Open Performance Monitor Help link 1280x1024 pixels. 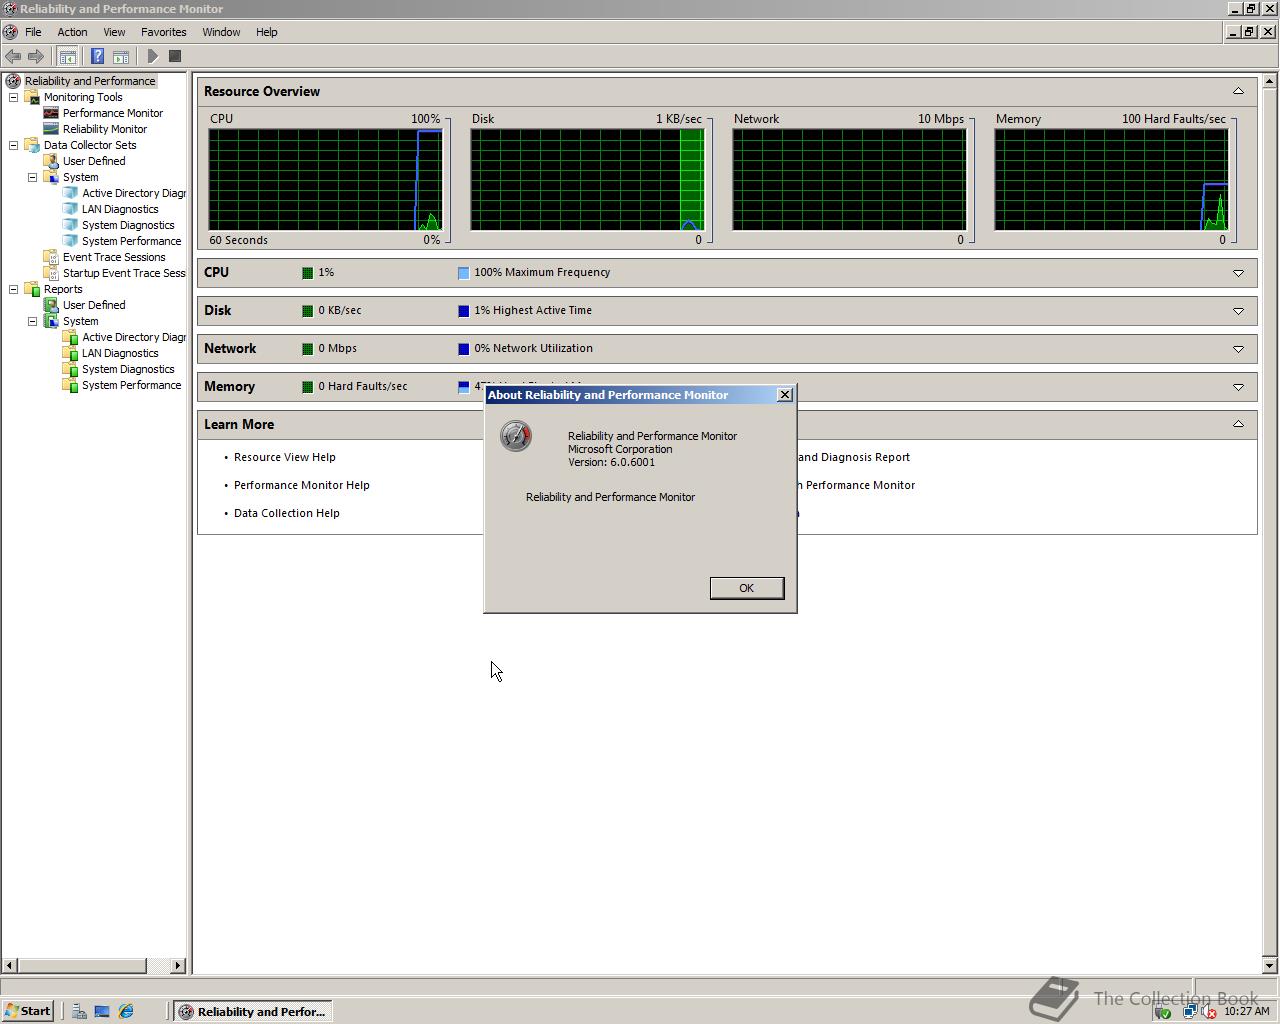click(302, 485)
